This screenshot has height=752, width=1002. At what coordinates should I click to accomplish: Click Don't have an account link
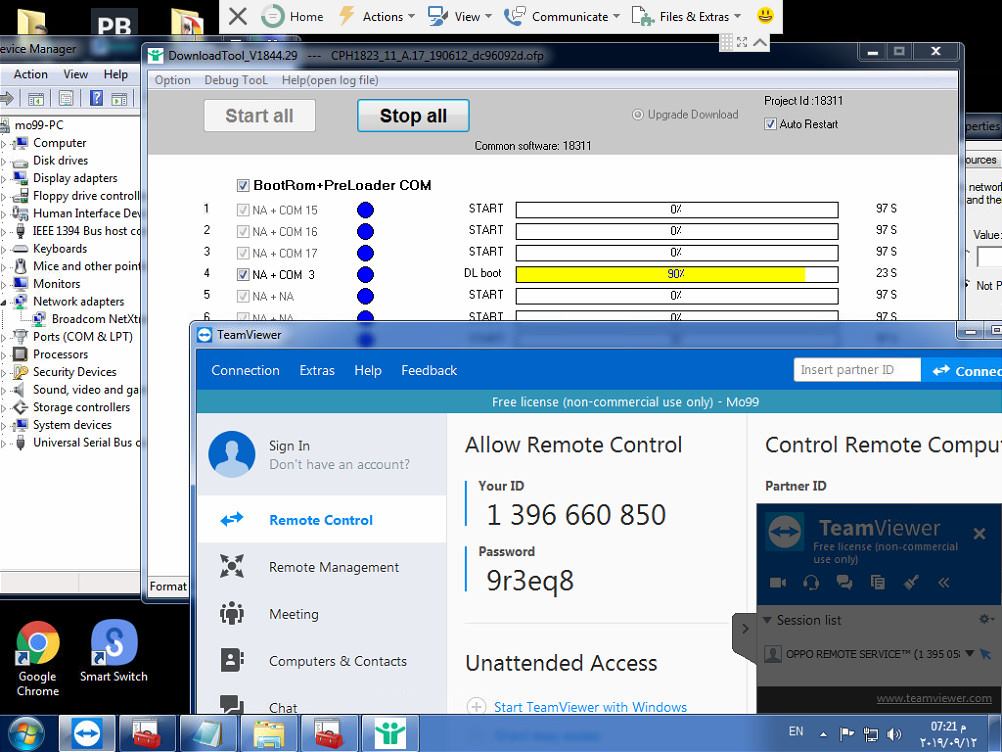pyautogui.click(x=339, y=464)
